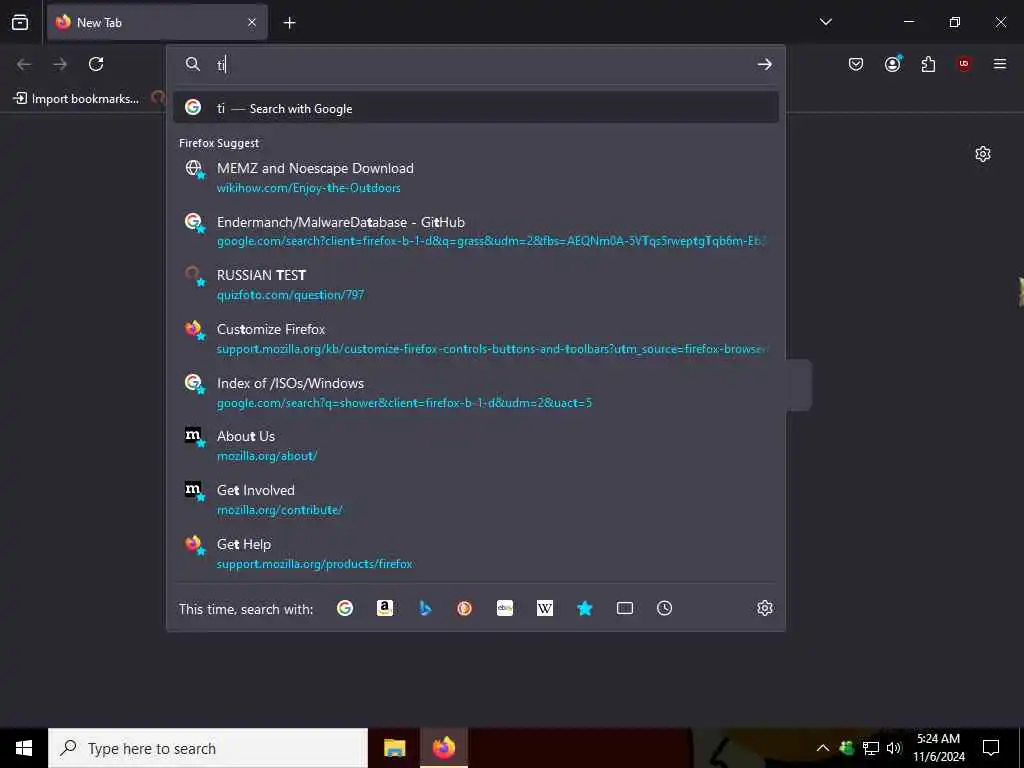Image resolution: width=1024 pixels, height=768 pixels.
Task: Open the Firefox account menu
Action: [x=893, y=64]
